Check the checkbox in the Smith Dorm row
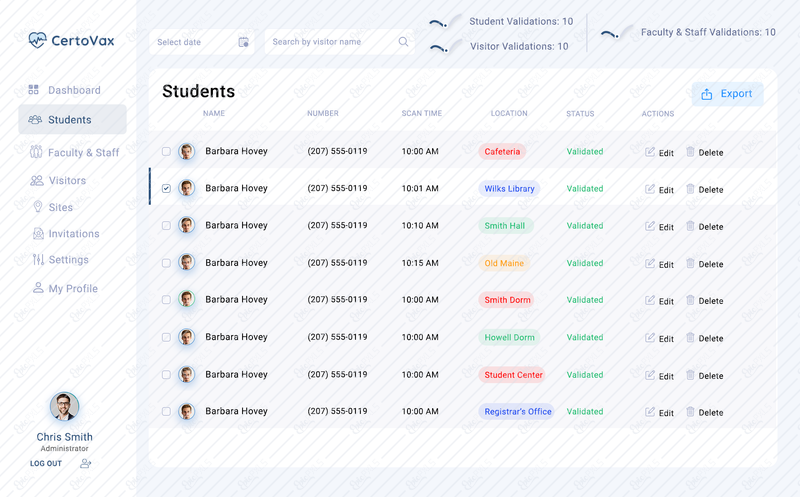This screenshot has height=497, width=800. tap(166, 300)
